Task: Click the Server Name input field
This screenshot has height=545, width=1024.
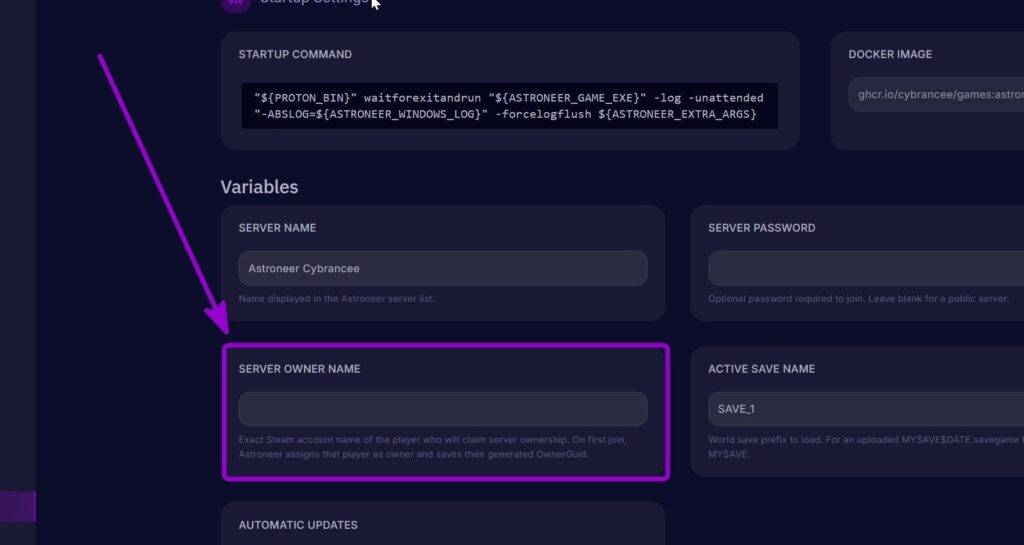Action: pyautogui.click(x=443, y=268)
